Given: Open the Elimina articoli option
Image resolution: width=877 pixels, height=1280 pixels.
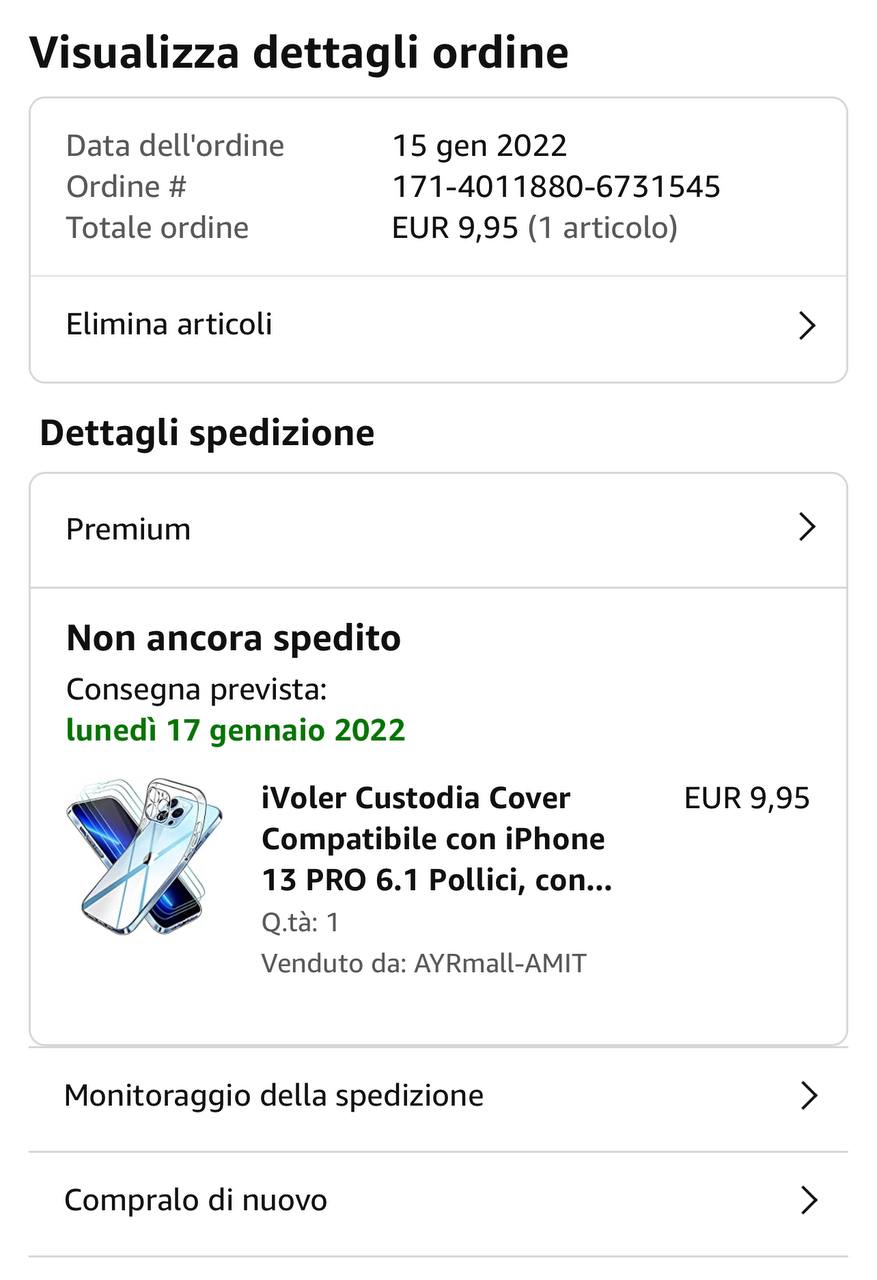Looking at the screenshot, I should [169, 325].
